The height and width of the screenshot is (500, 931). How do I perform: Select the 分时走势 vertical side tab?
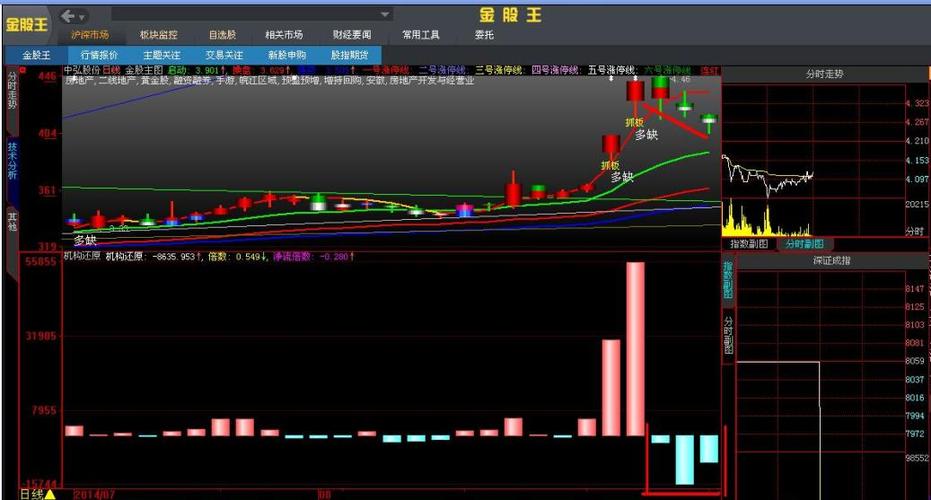click(12, 90)
